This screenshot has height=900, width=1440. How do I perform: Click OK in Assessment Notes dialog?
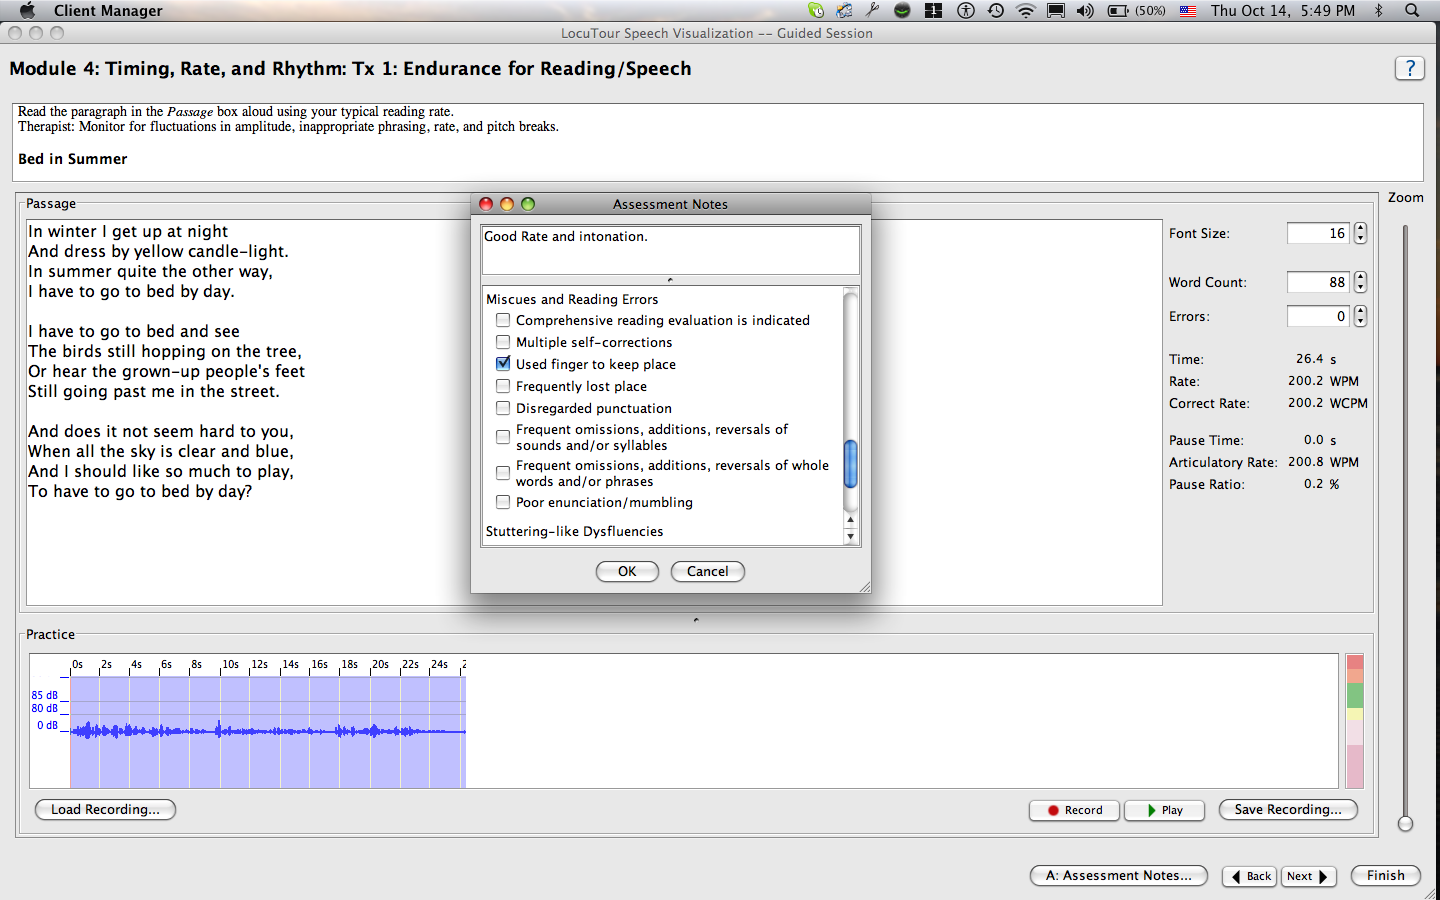coord(627,571)
